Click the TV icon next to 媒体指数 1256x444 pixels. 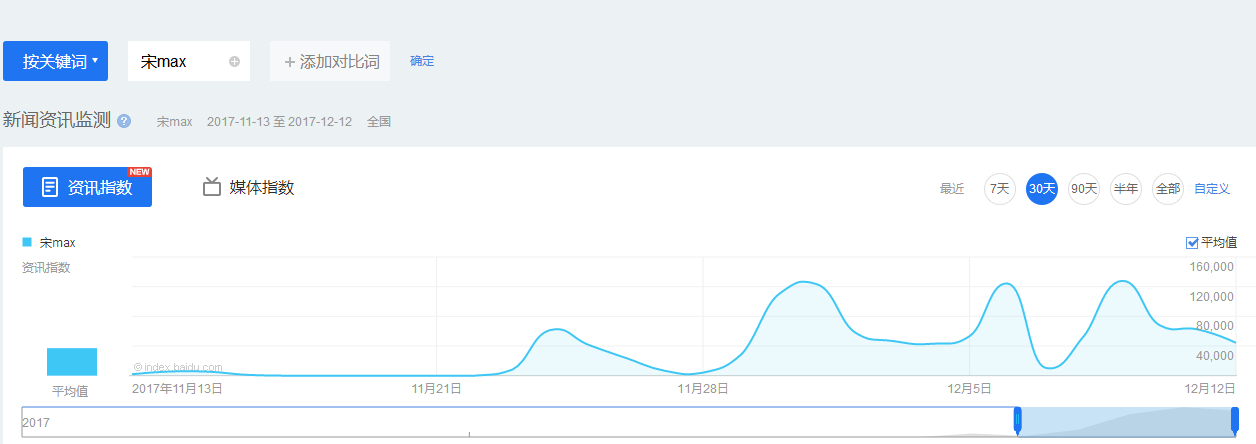pyautogui.click(x=211, y=186)
